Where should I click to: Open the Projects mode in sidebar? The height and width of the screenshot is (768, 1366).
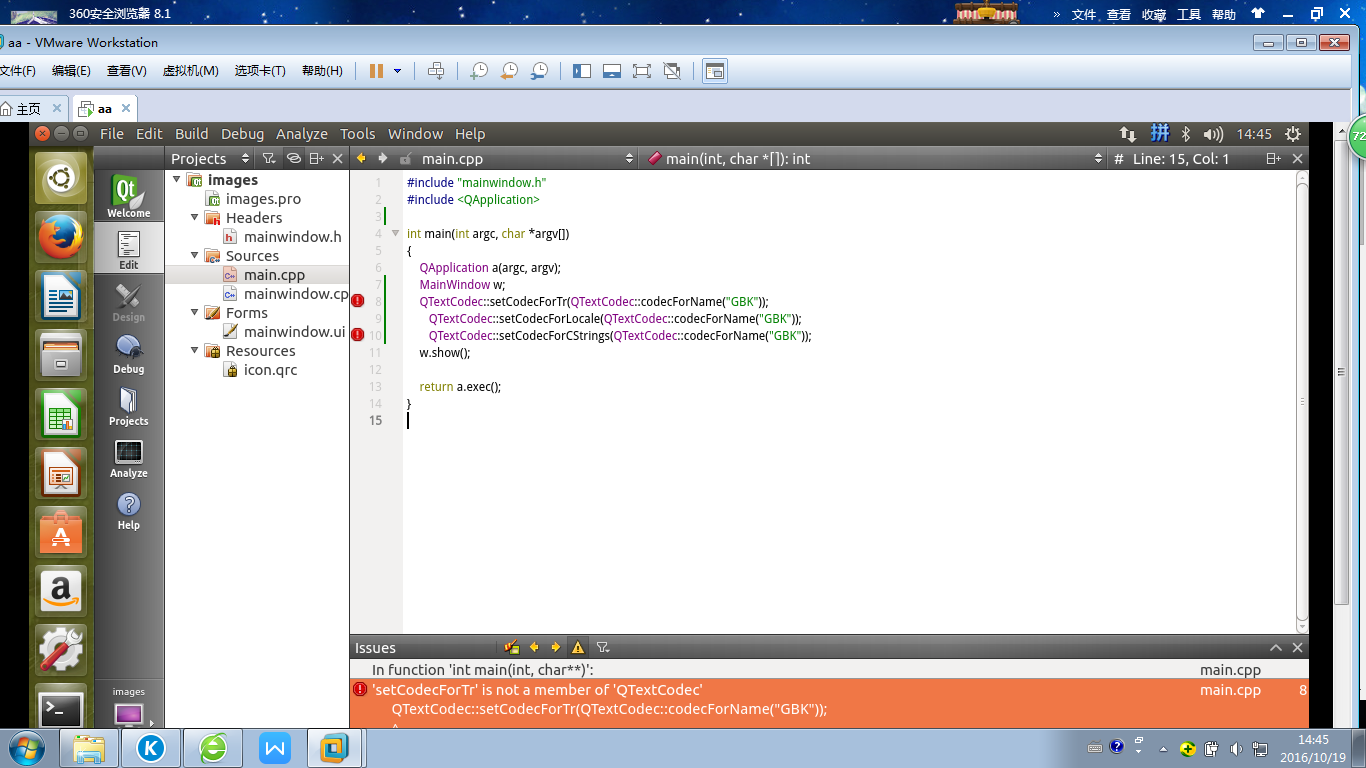click(128, 405)
